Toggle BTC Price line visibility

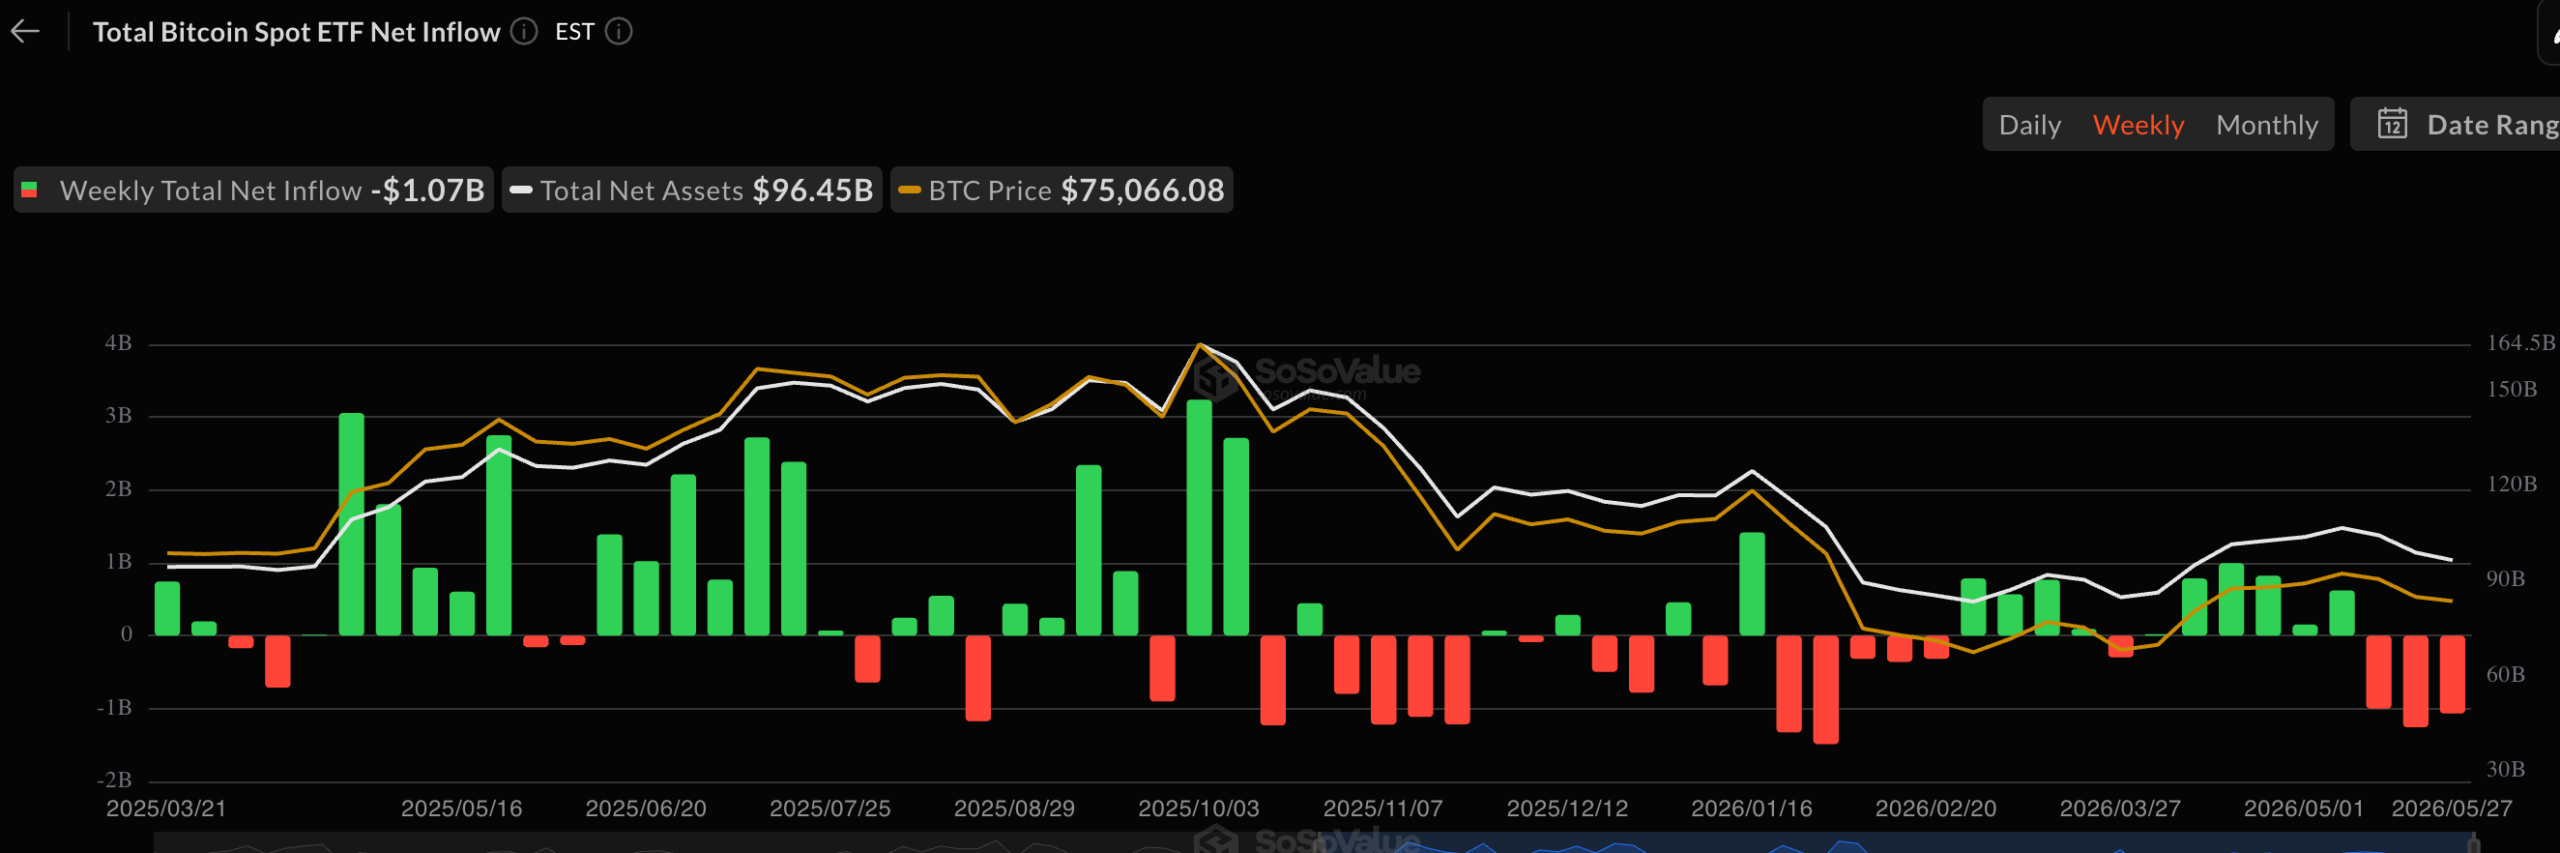point(1062,190)
